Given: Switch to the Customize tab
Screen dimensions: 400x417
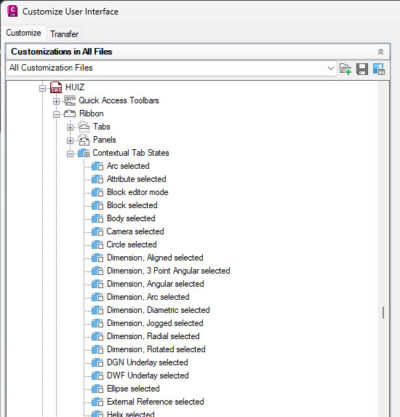Looking at the screenshot, I should click(23, 33).
